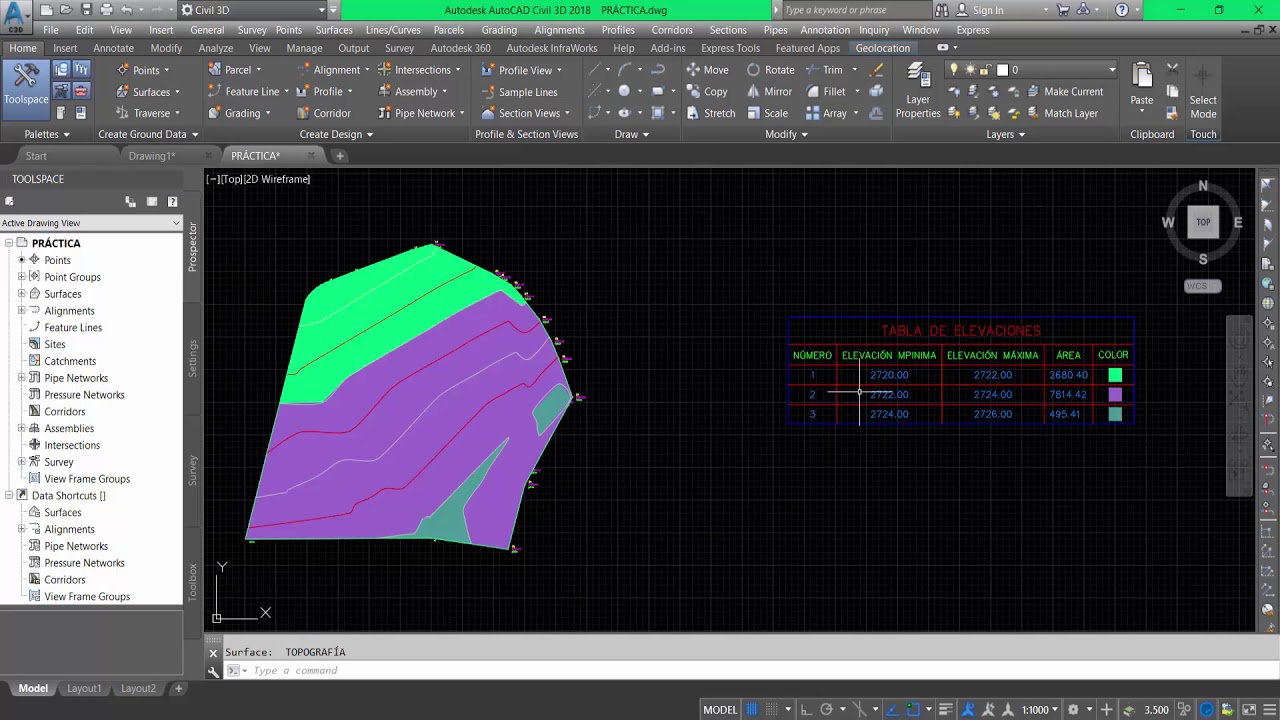The width and height of the screenshot is (1280, 720).
Task: Expand the Alignments node under PRÁCTICA
Action: point(22,311)
